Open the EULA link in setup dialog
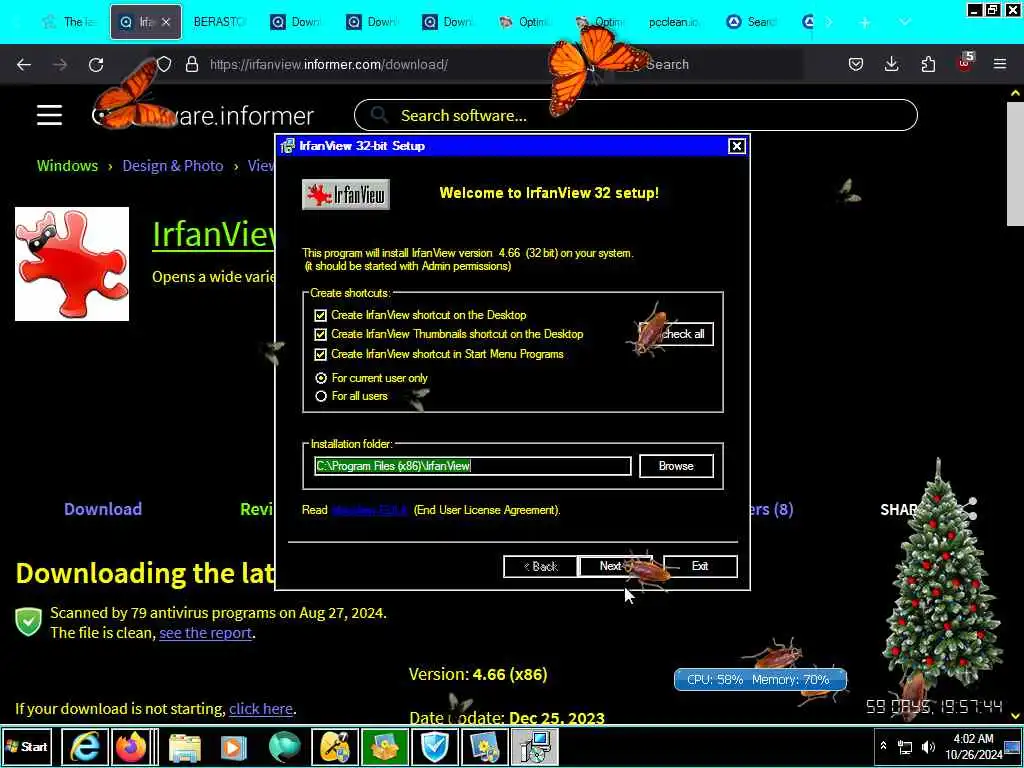 [x=370, y=510]
